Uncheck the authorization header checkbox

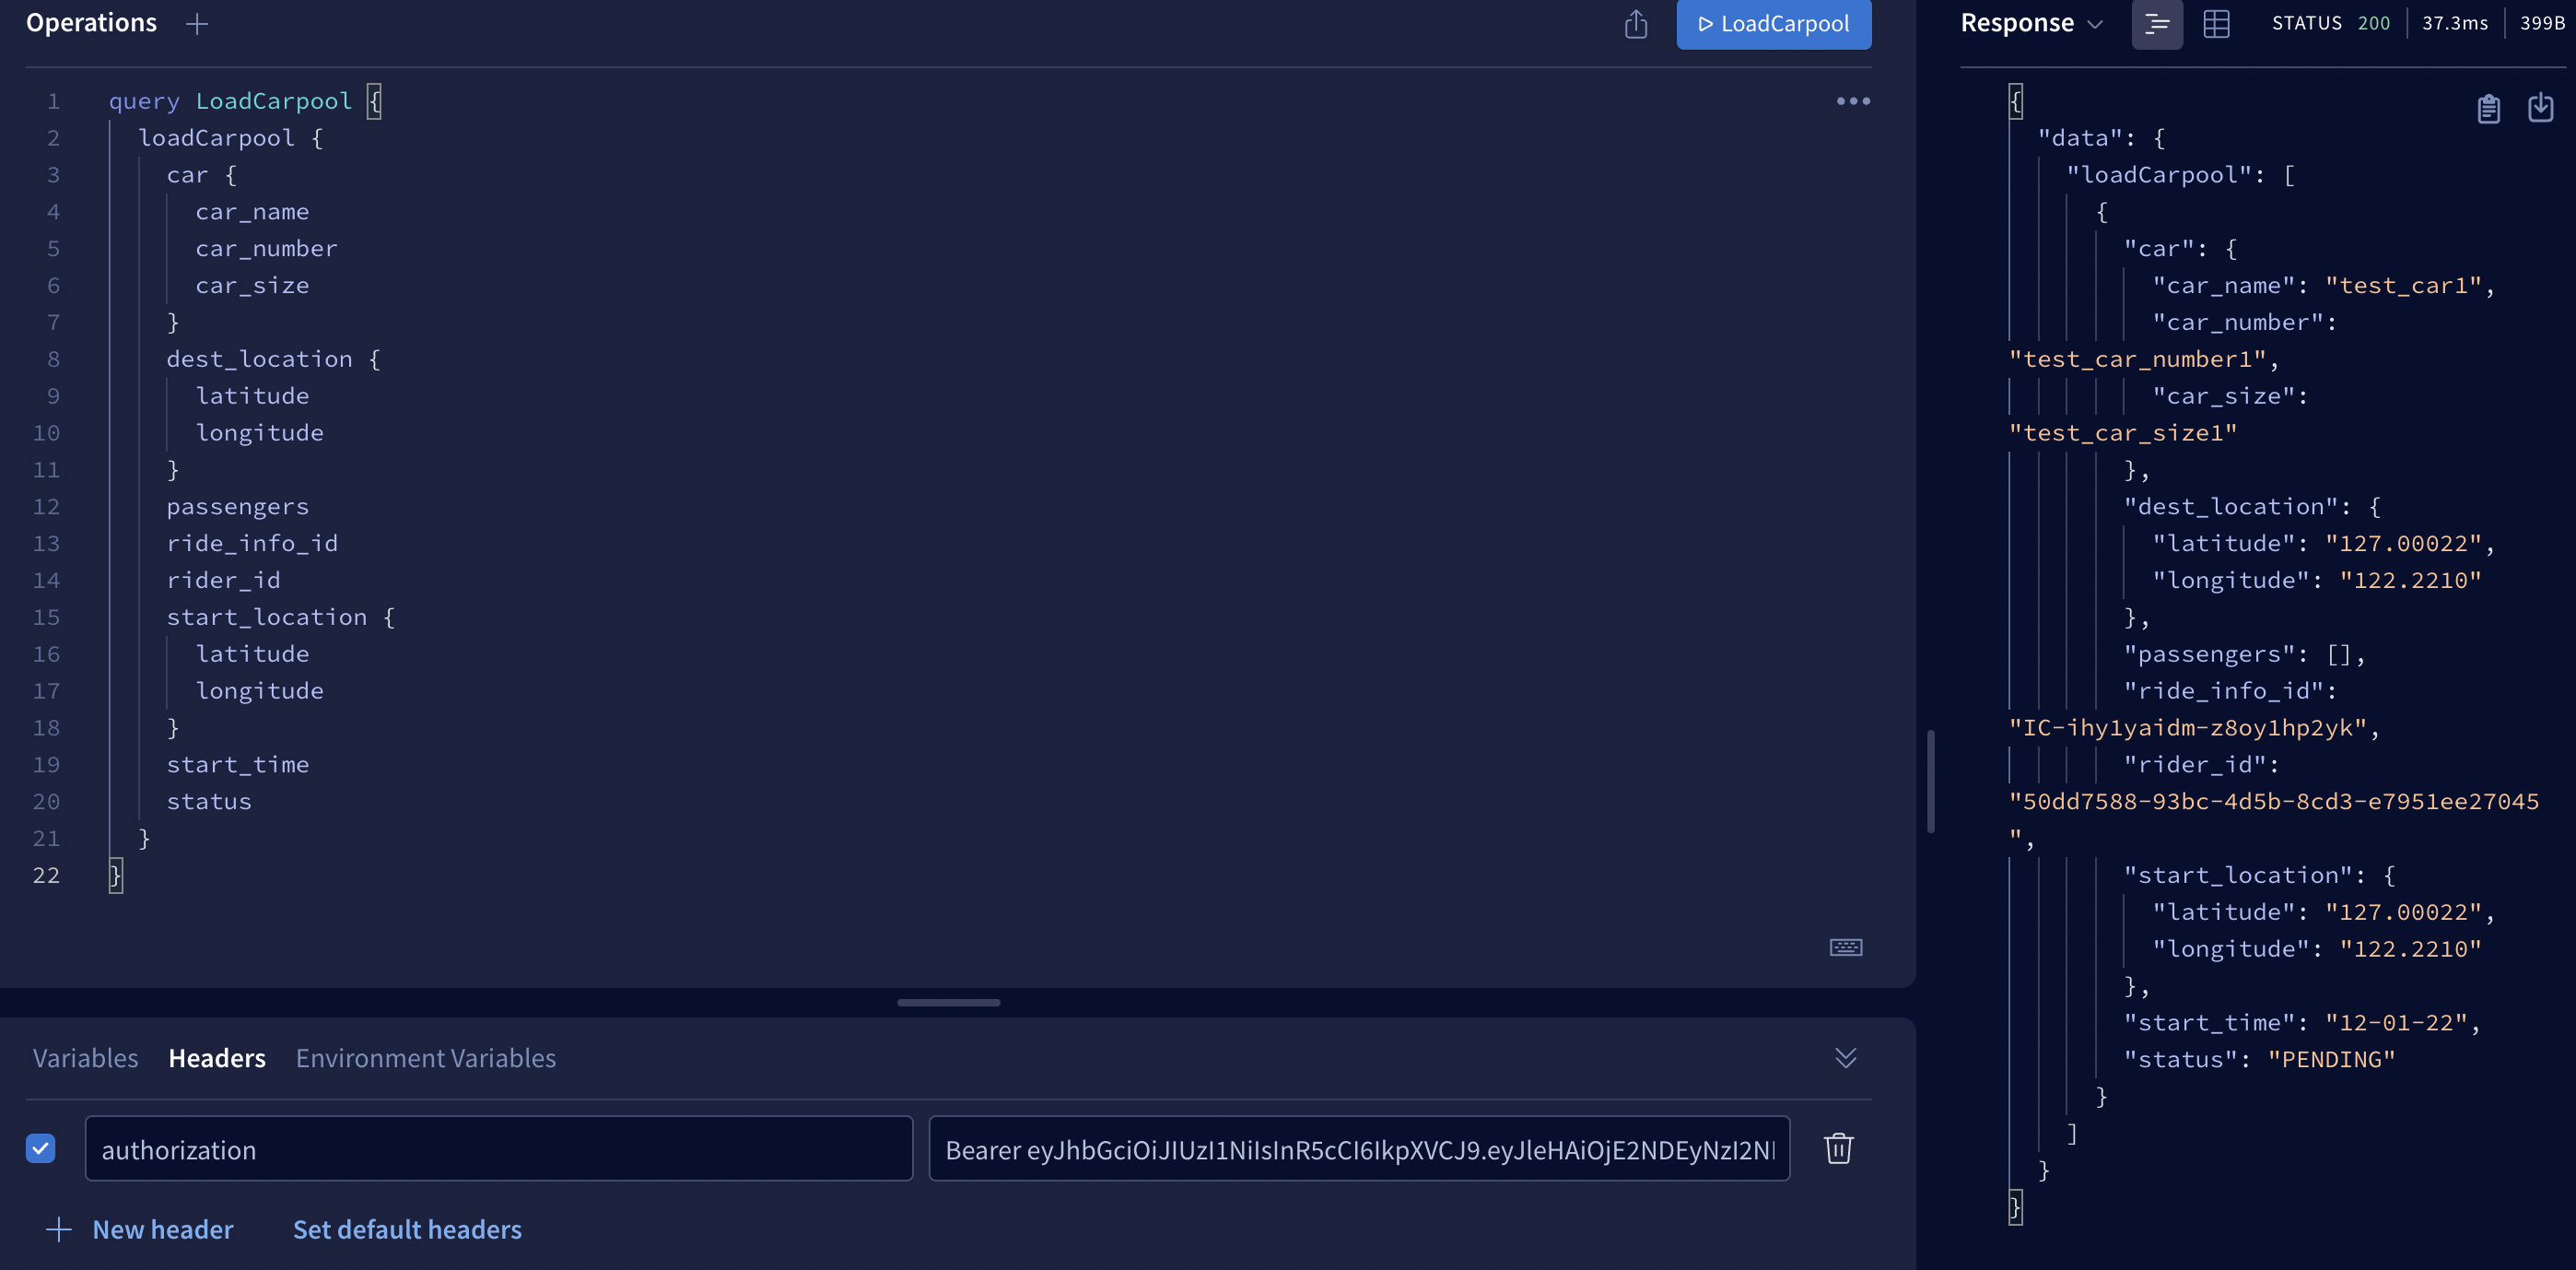click(41, 1148)
